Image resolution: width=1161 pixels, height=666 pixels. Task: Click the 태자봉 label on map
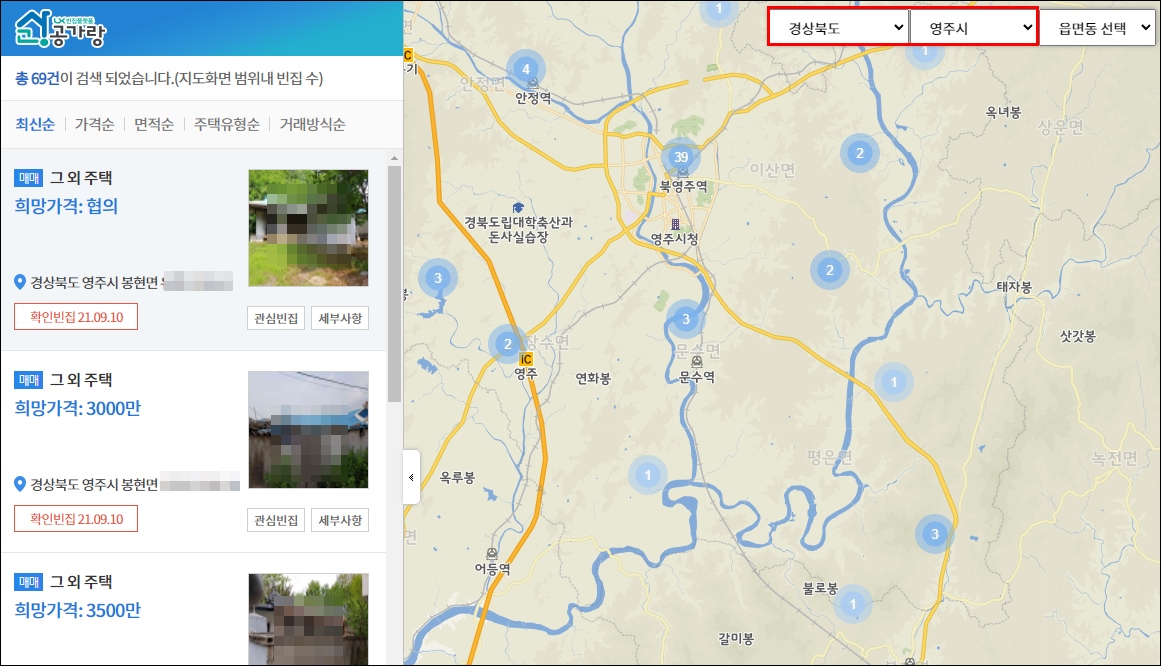pos(1014,287)
